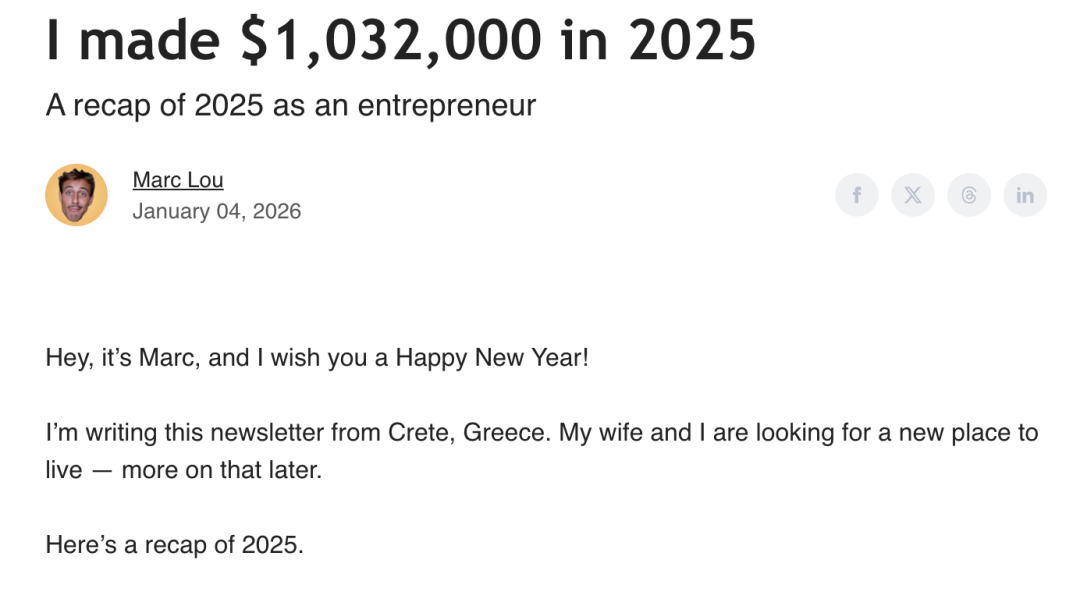1080x613 pixels.
Task: Open the Marc Lou author profile link
Action: click(x=178, y=179)
